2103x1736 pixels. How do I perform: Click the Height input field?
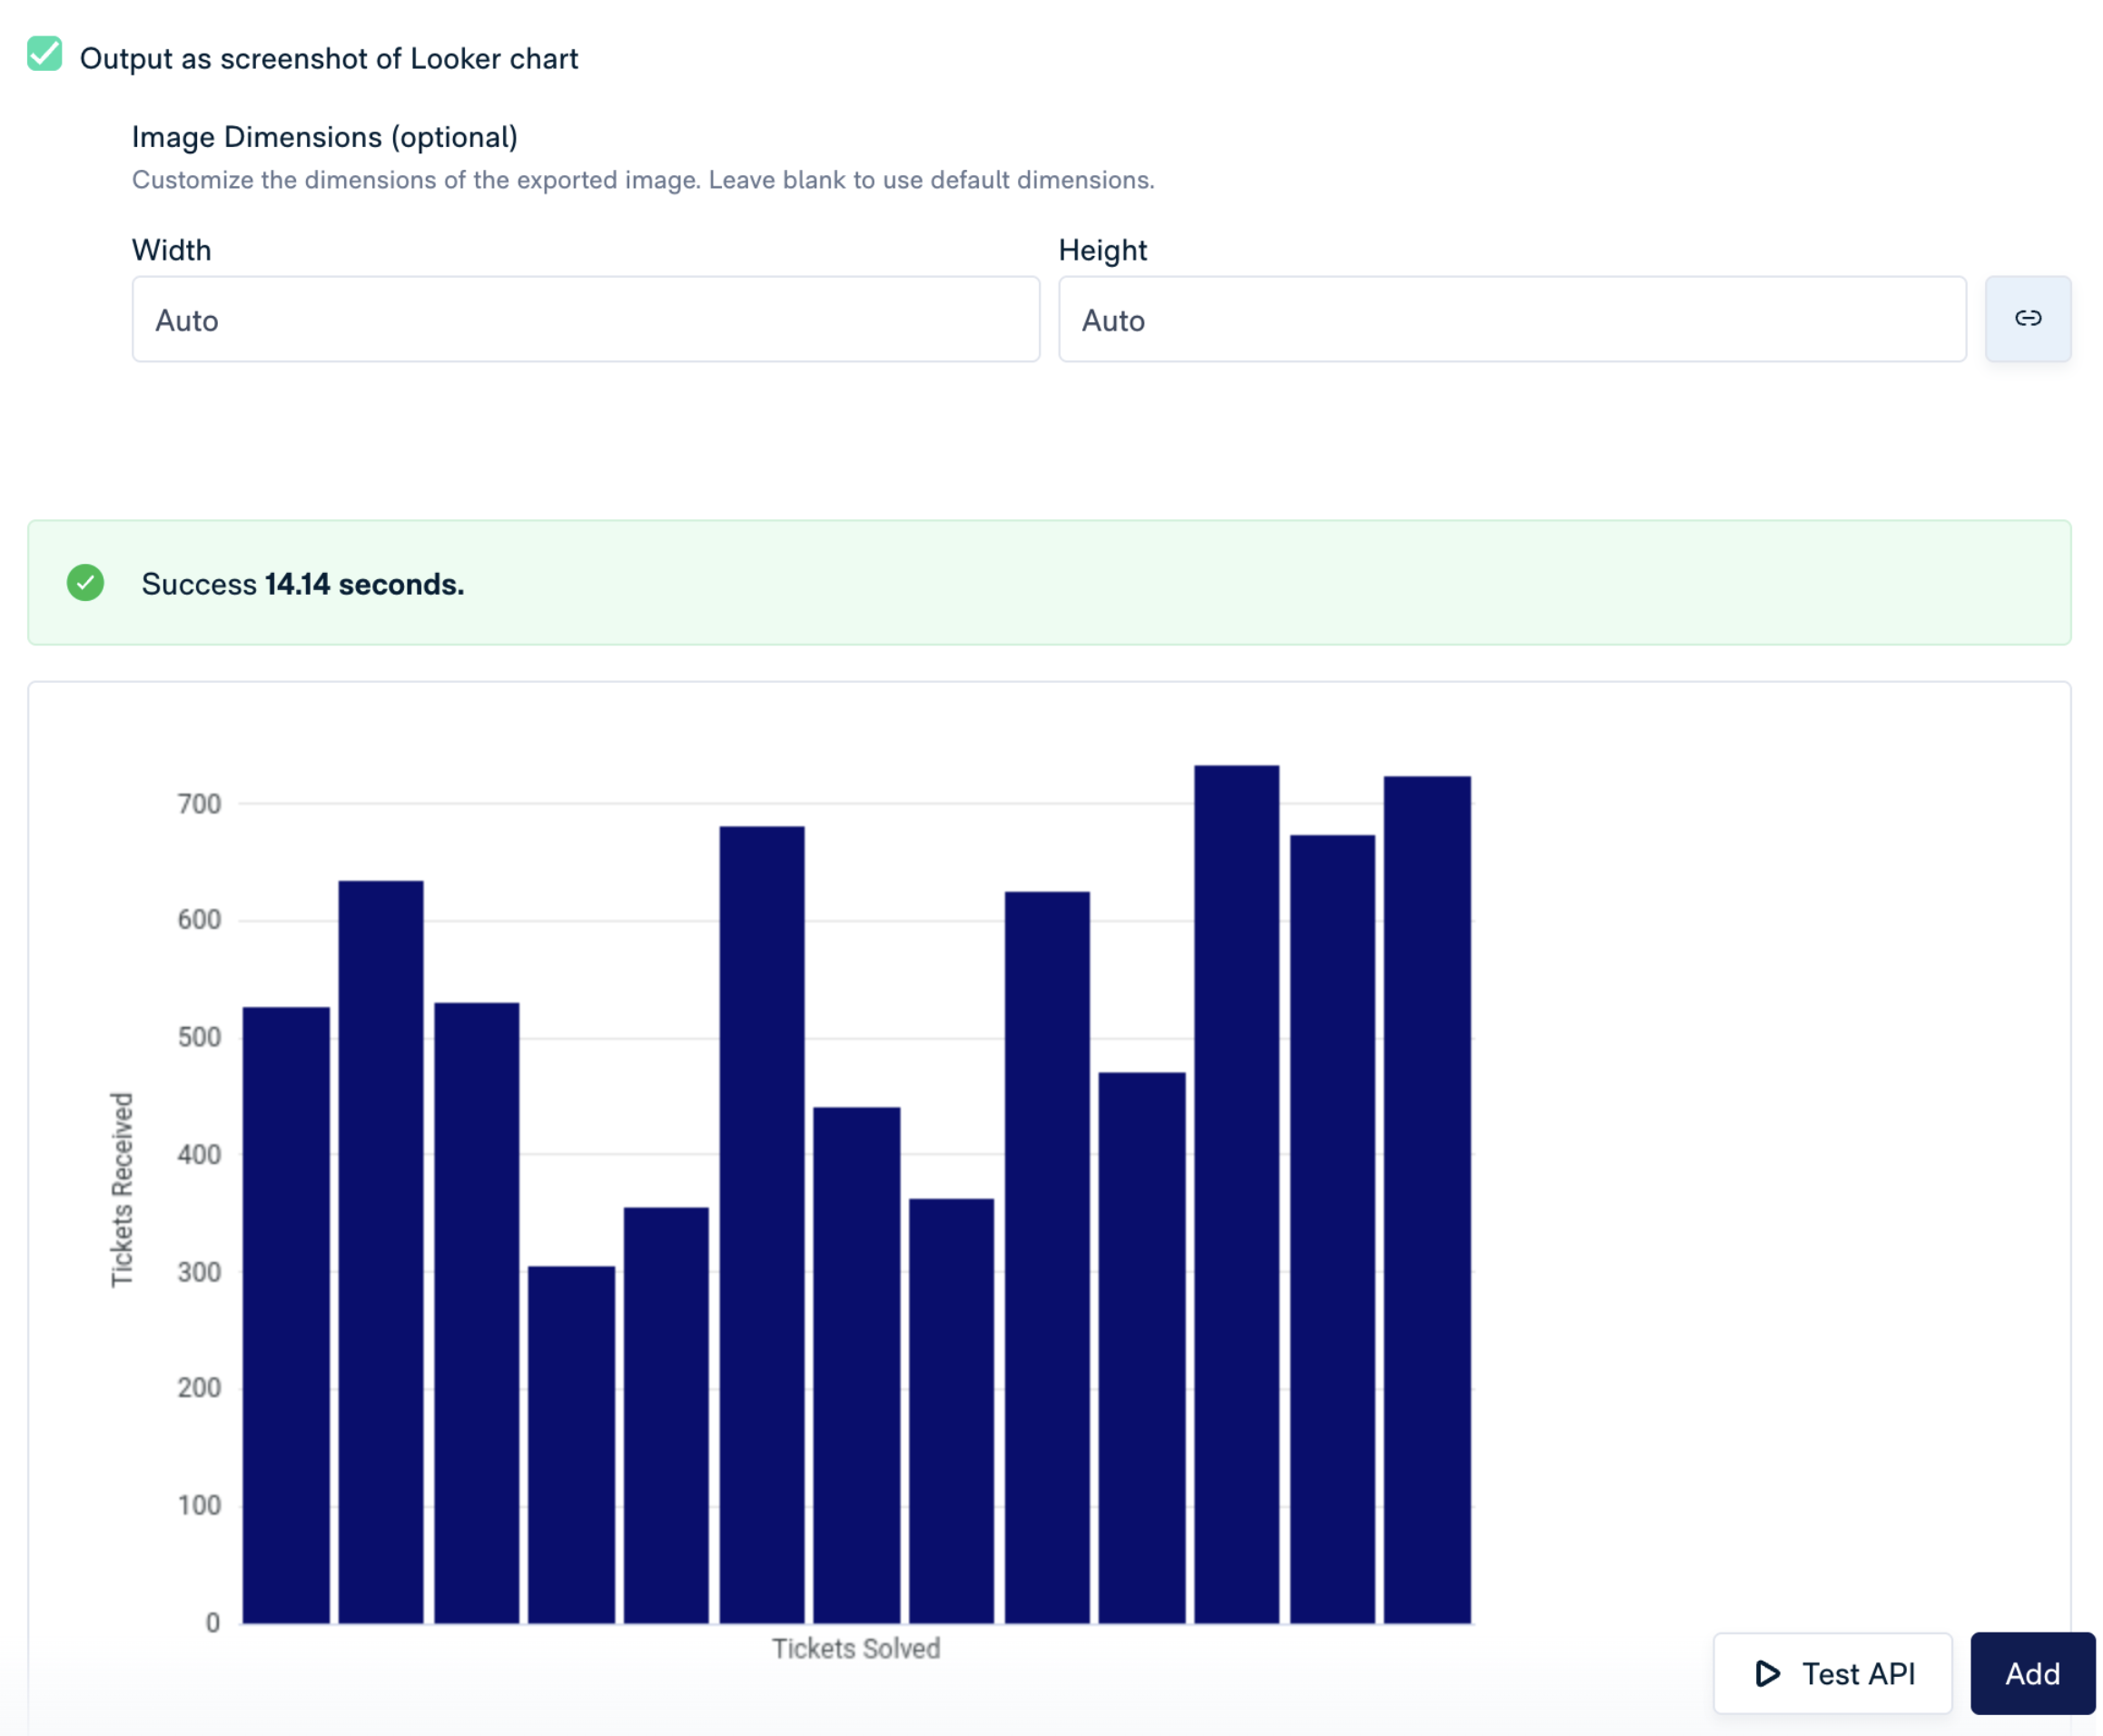pyautogui.click(x=1511, y=320)
